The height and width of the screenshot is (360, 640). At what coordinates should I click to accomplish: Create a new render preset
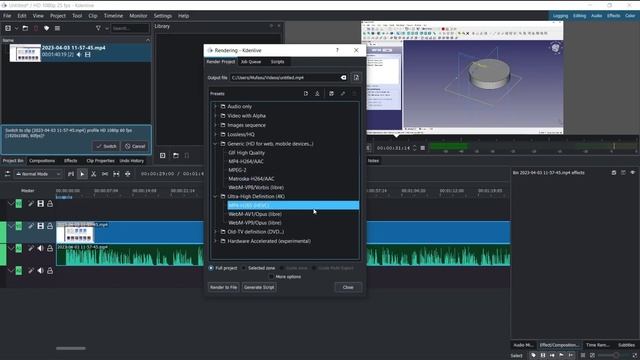306,93
